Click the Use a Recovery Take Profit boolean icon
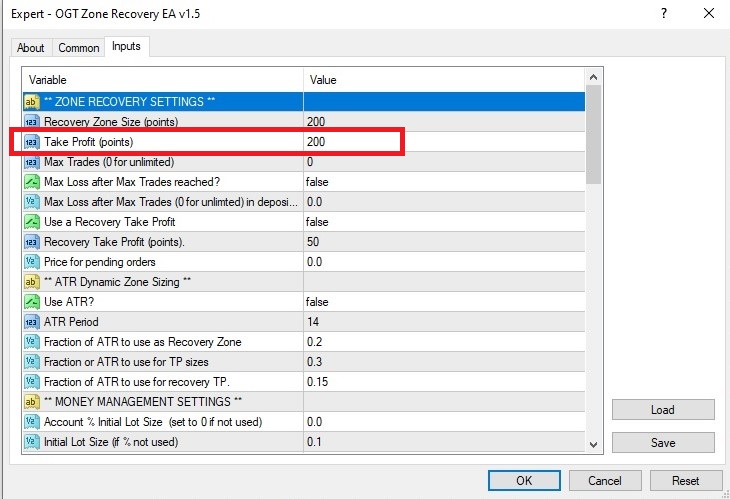Image resolution: width=730 pixels, height=499 pixels. pos(32,222)
